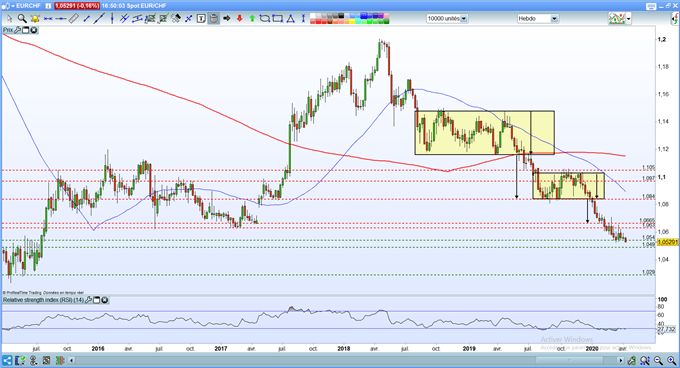Open the EURCHF window menu arrow
The image size is (680, 368).
click(12, 6)
